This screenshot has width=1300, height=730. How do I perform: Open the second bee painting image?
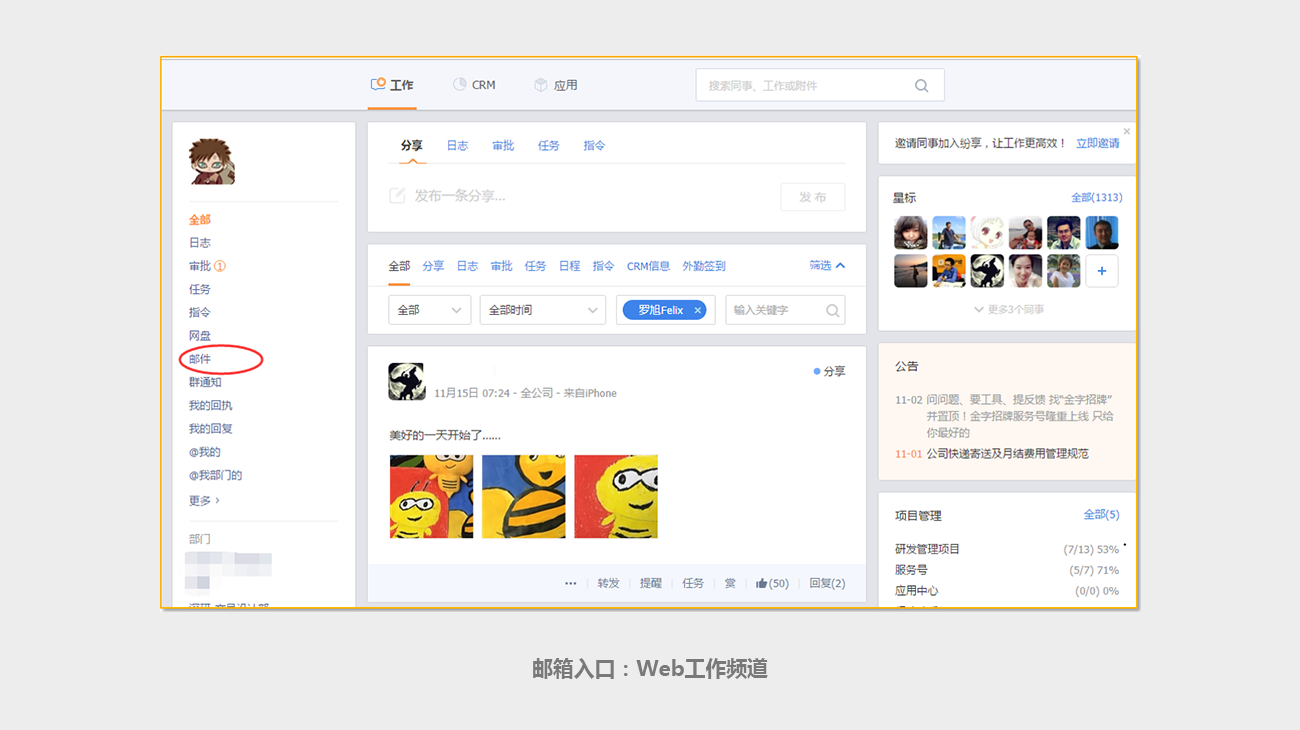click(524, 497)
